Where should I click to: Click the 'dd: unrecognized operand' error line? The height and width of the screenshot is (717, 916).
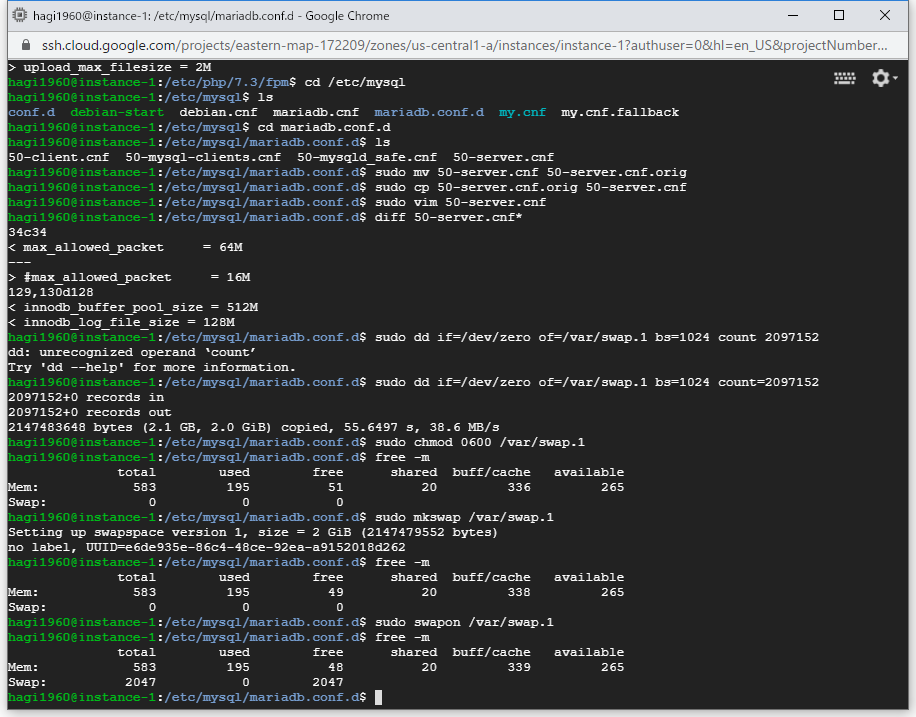pyautogui.click(x=132, y=352)
